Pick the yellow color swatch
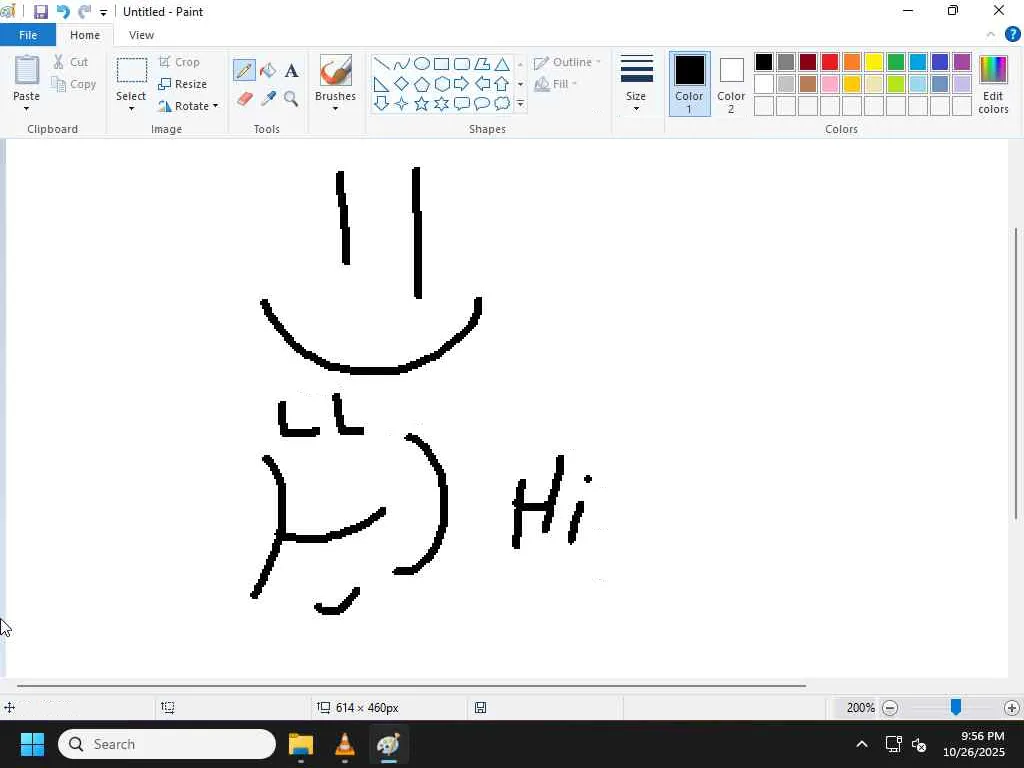The height and width of the screenshot is (768, 1024). (874, 62)
